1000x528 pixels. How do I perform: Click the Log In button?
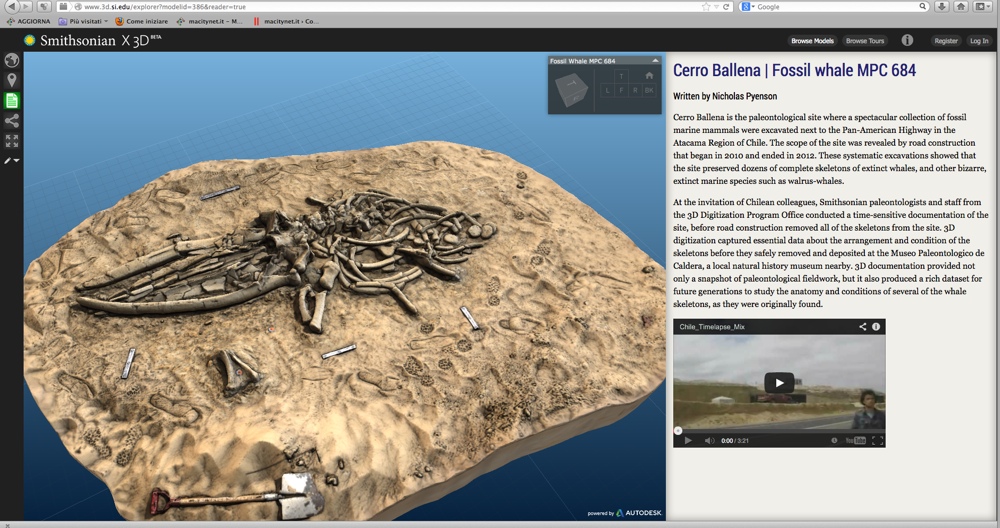coord(979,41)
